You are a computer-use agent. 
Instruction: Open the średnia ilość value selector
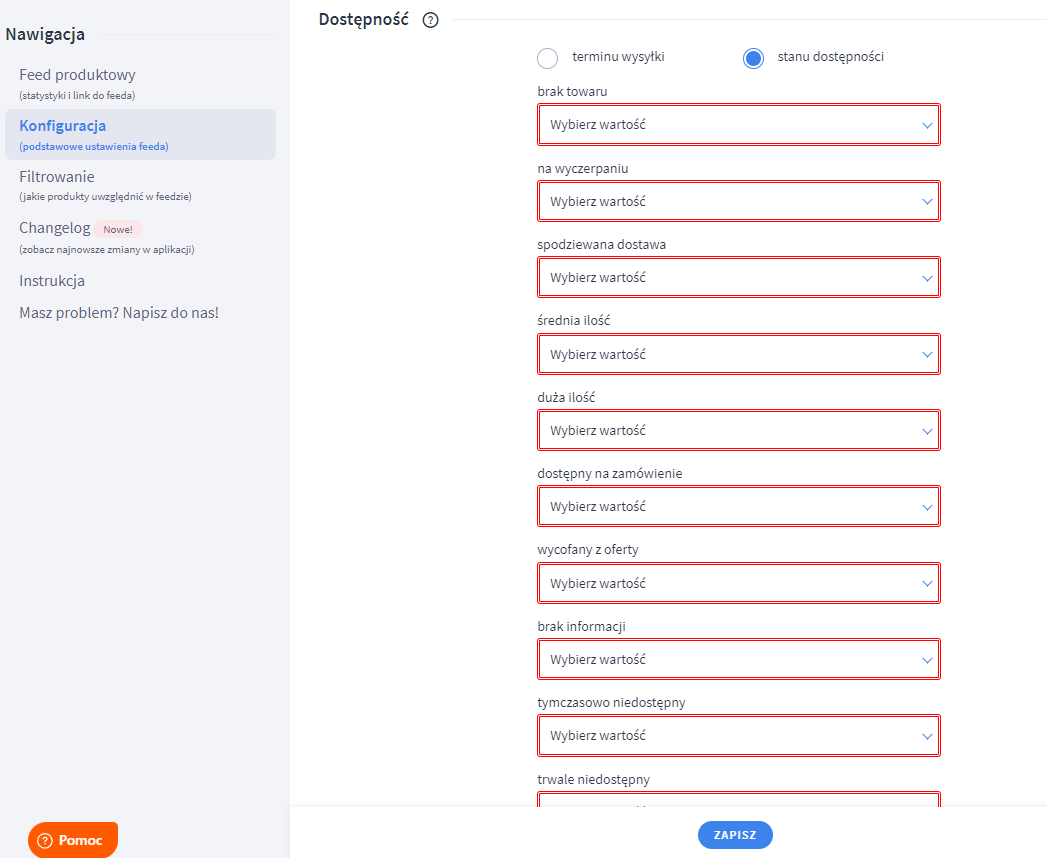[x=738, y=355]
